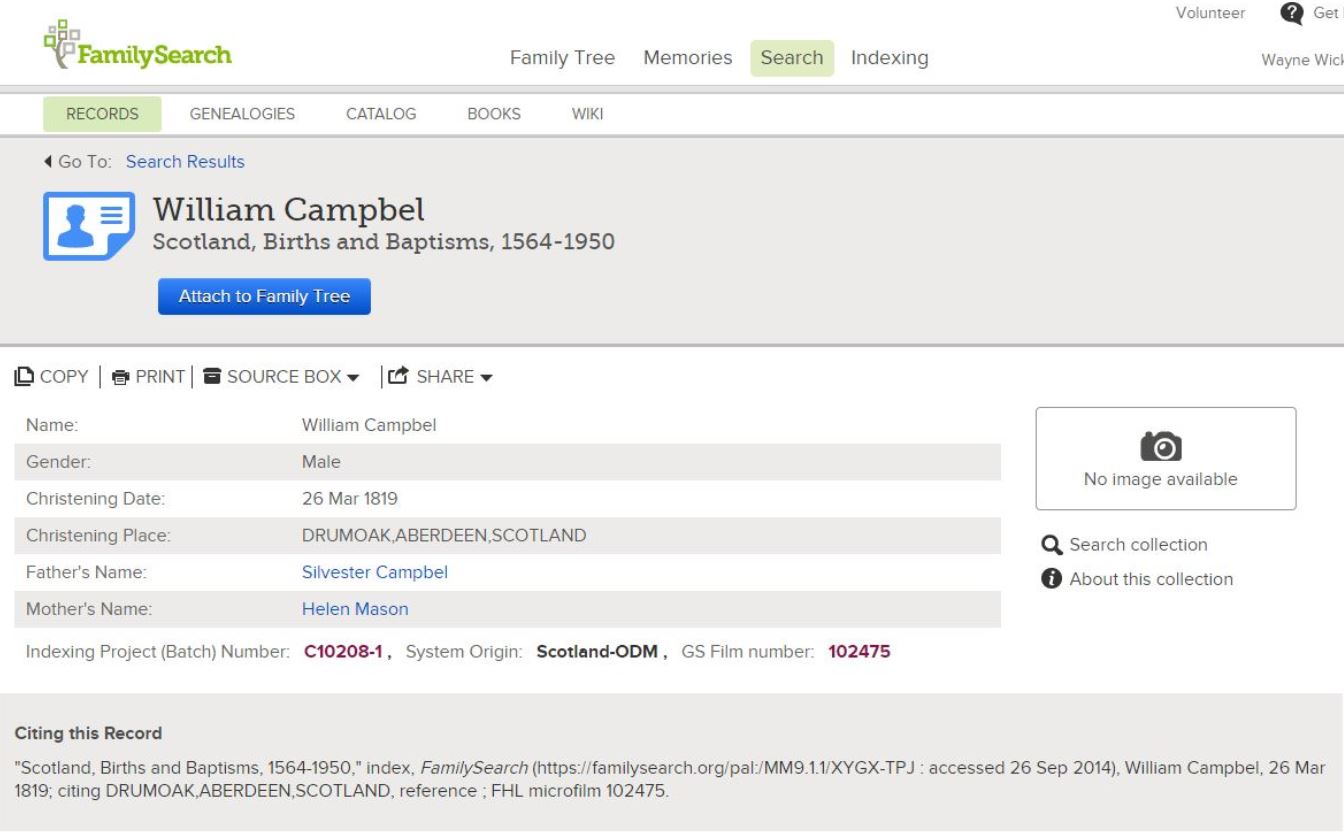Click the Copy icon

pyautogui.click(x=24, y=376)
